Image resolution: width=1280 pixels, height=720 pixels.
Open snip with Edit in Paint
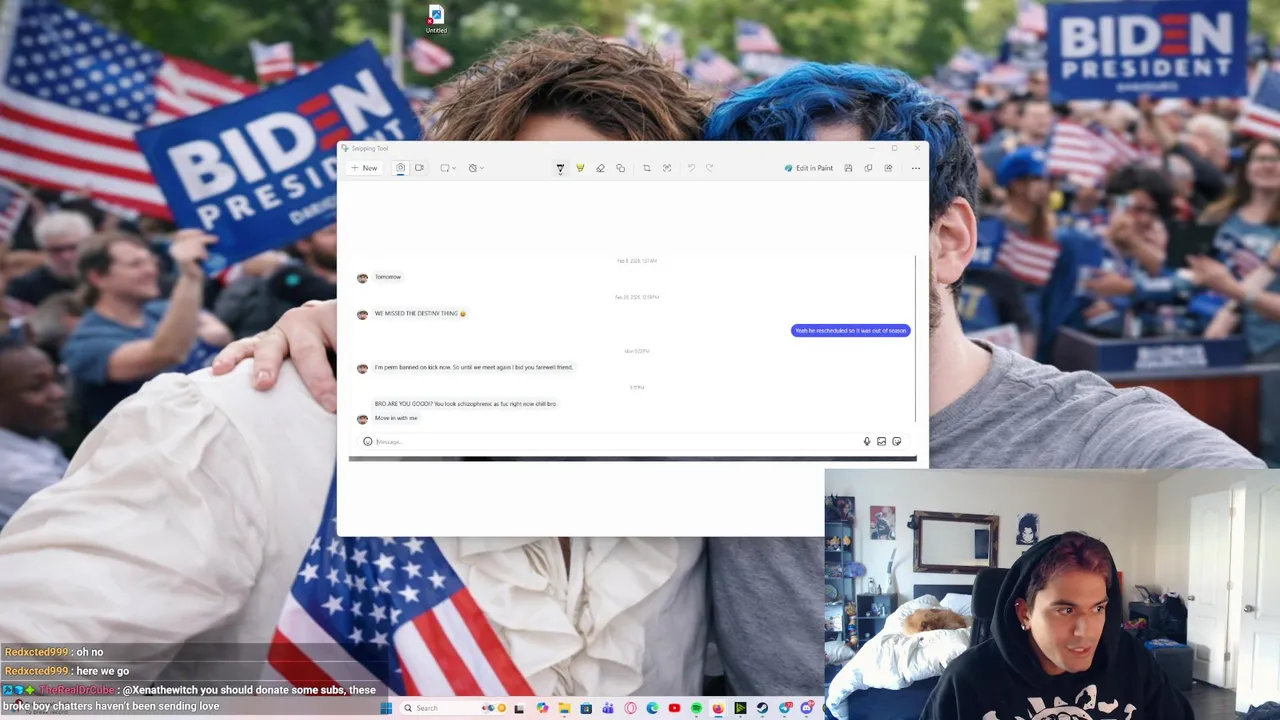pos(809,168)
